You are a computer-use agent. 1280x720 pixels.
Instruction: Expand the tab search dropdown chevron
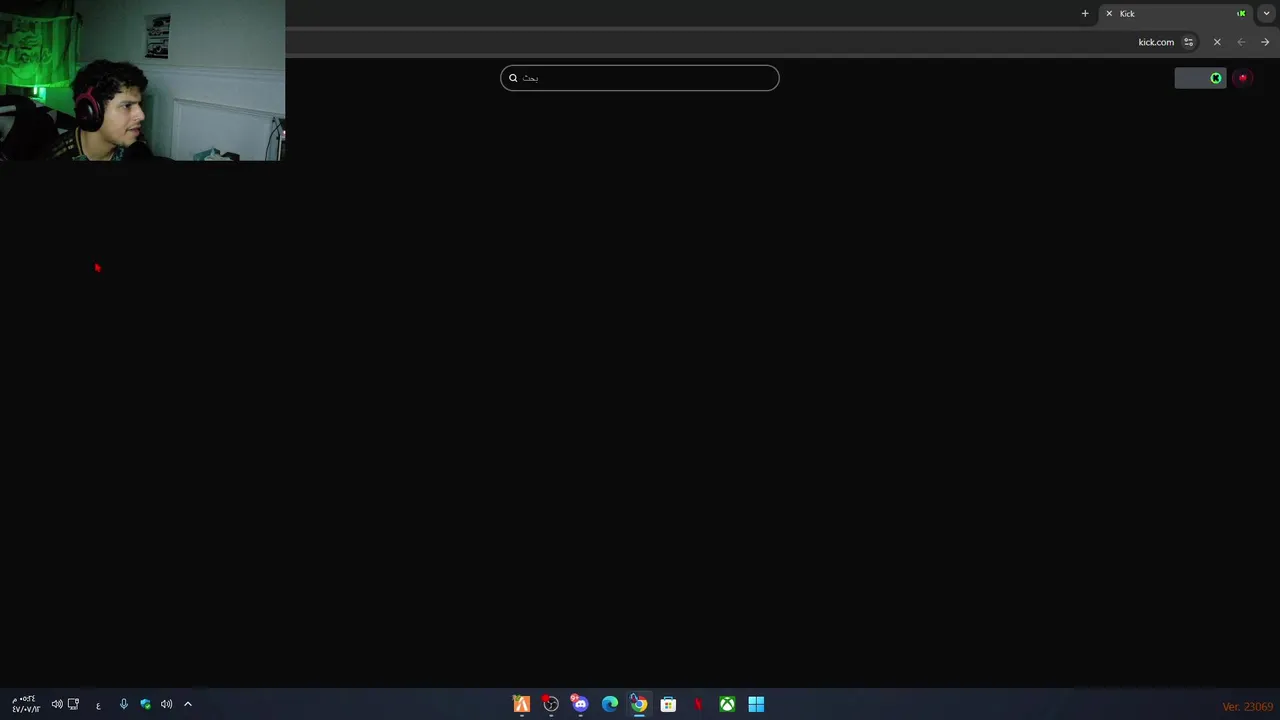tap(1267, 13)
